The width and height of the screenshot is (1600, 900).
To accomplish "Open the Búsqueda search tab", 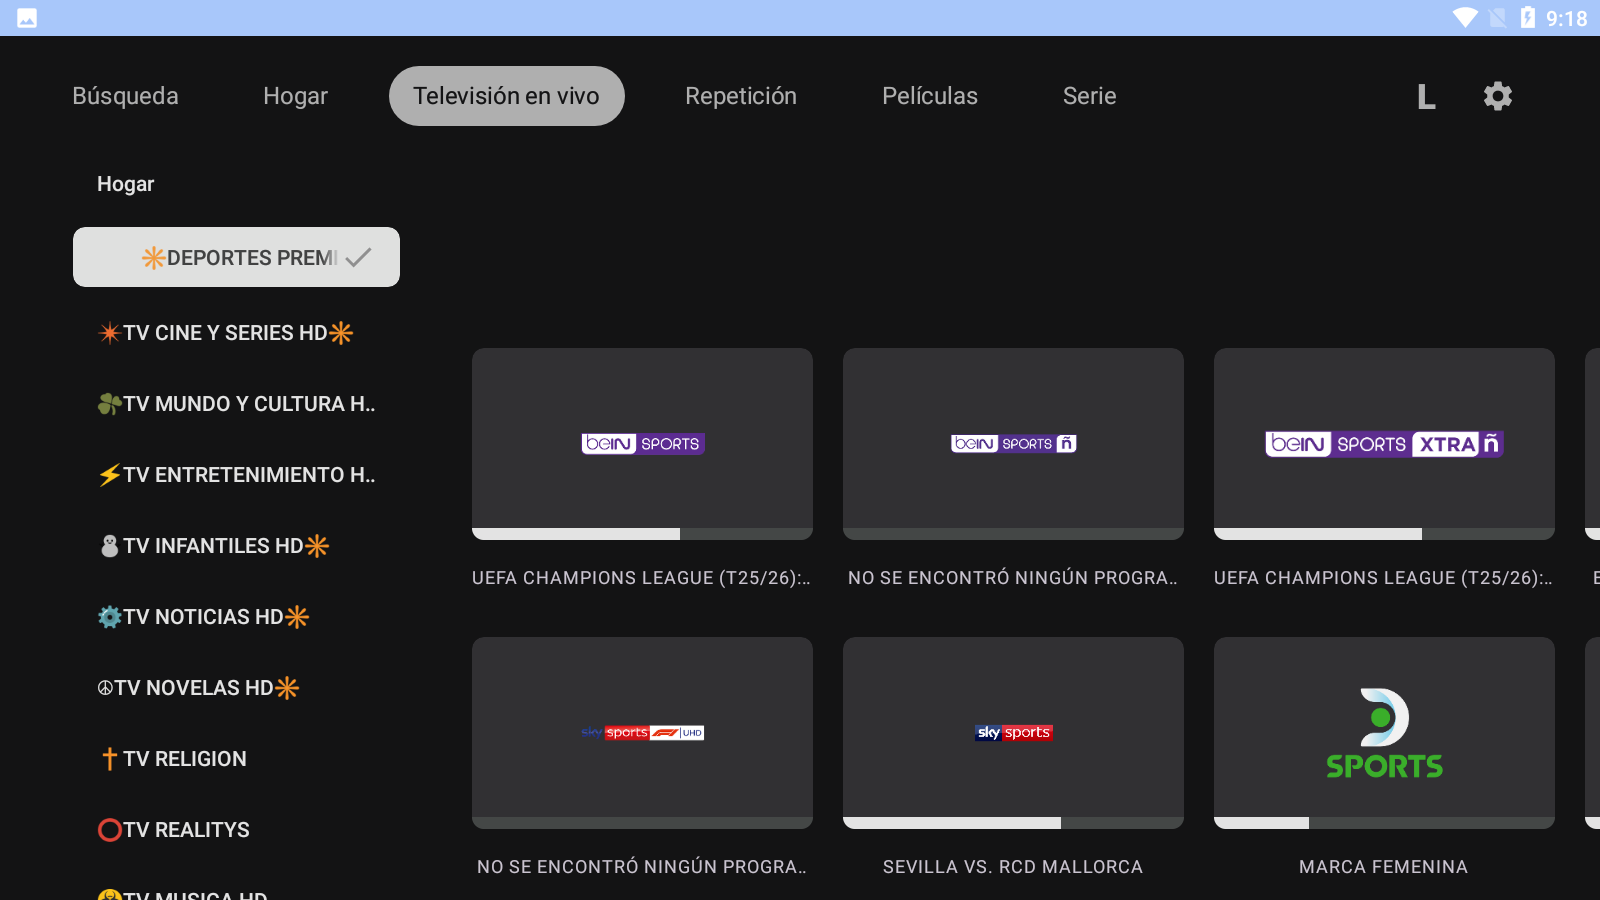I will click(x=125, y=96).
